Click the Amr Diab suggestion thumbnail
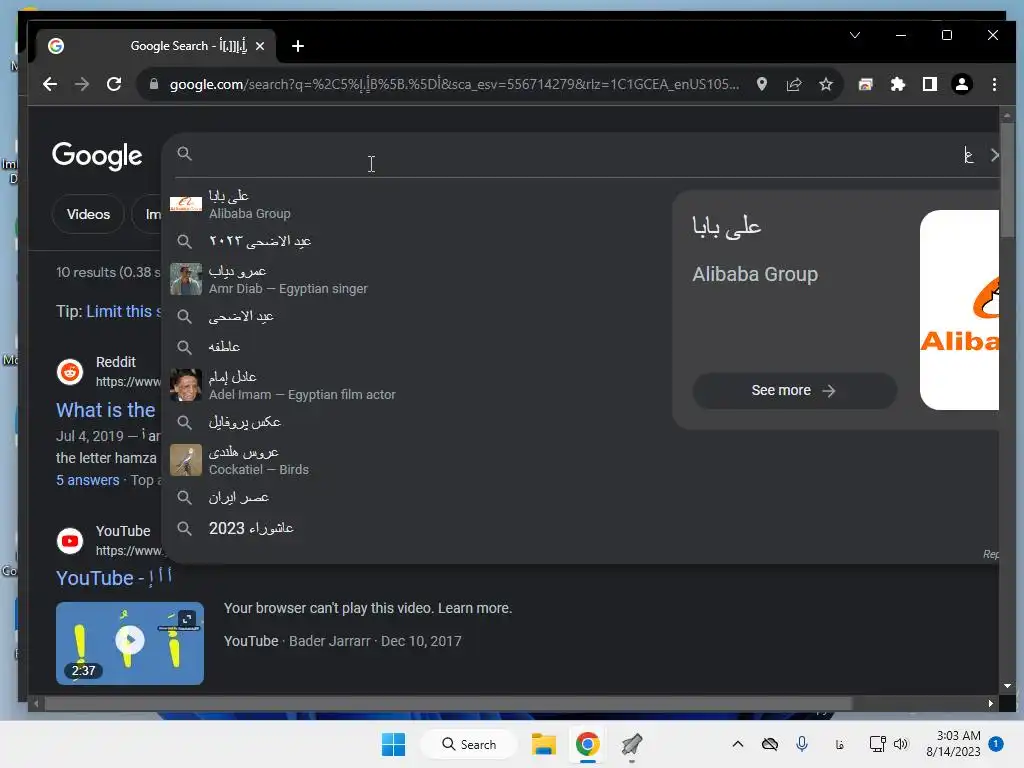This screenshot has height=768, width=1024. [186, 280]
